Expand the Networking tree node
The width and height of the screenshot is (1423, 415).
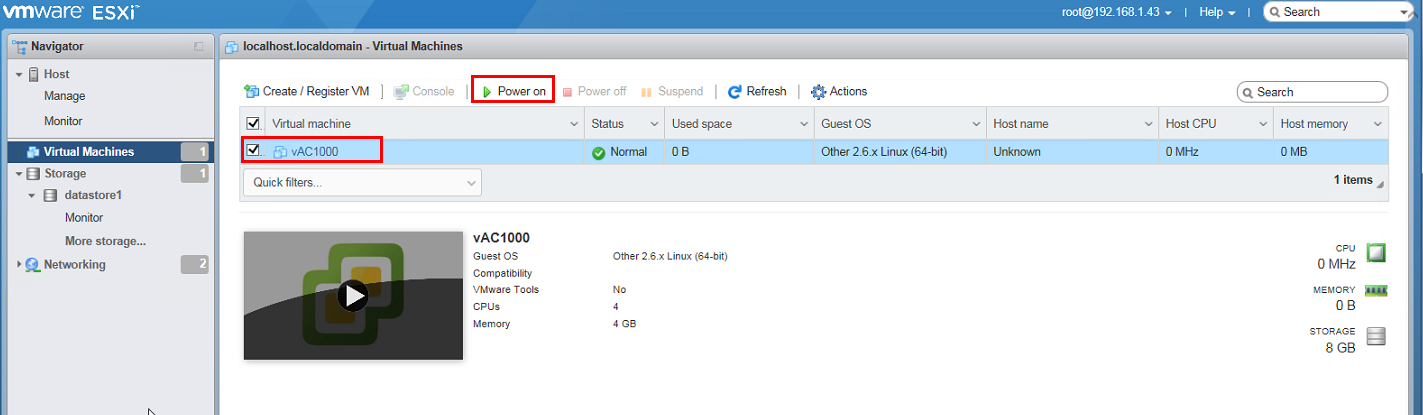[19, 265]
